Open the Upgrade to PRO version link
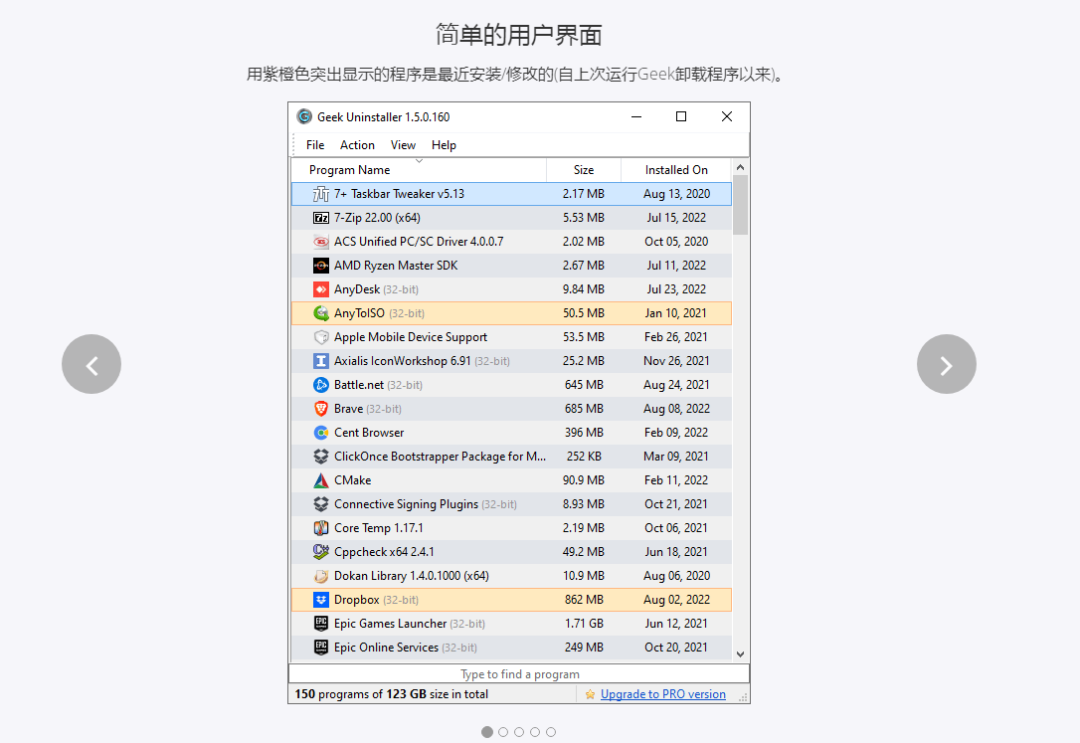 tap(663, 694)
